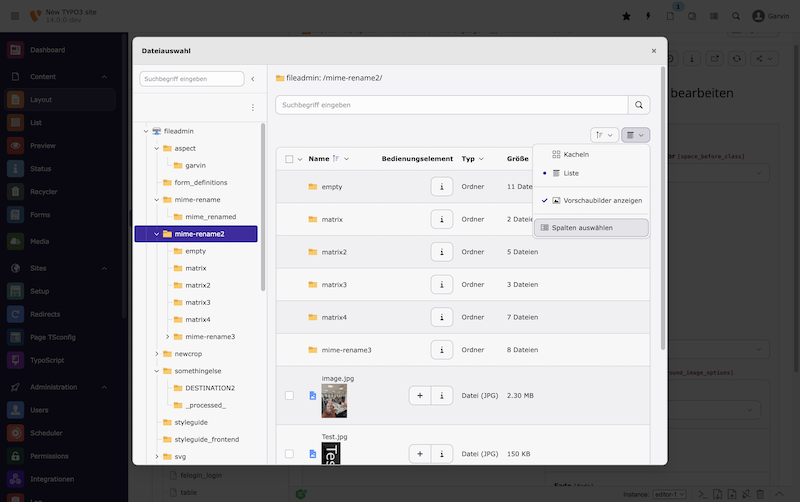Open the sorting dropdown above the file list

[x=604, y=135]
